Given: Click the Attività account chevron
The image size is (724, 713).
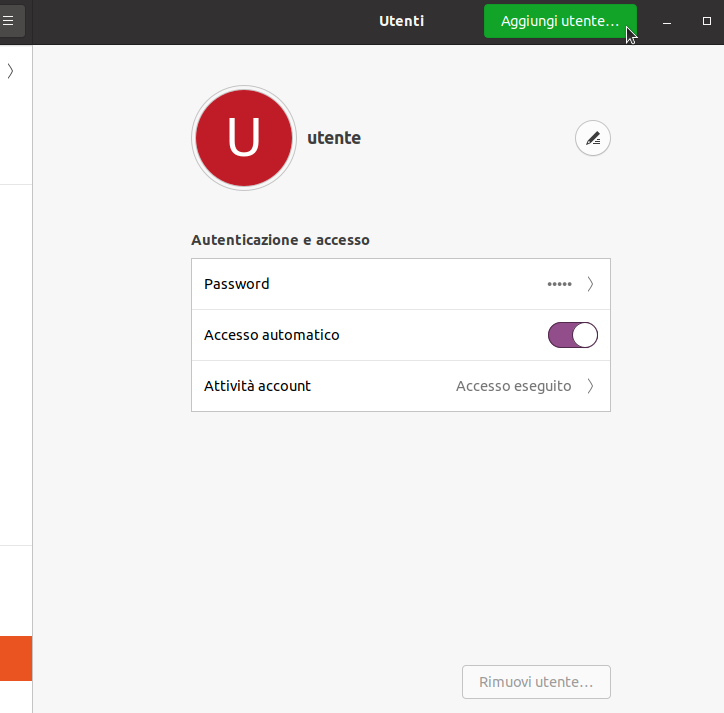Looking at the screenshot, I should point(590,386).
